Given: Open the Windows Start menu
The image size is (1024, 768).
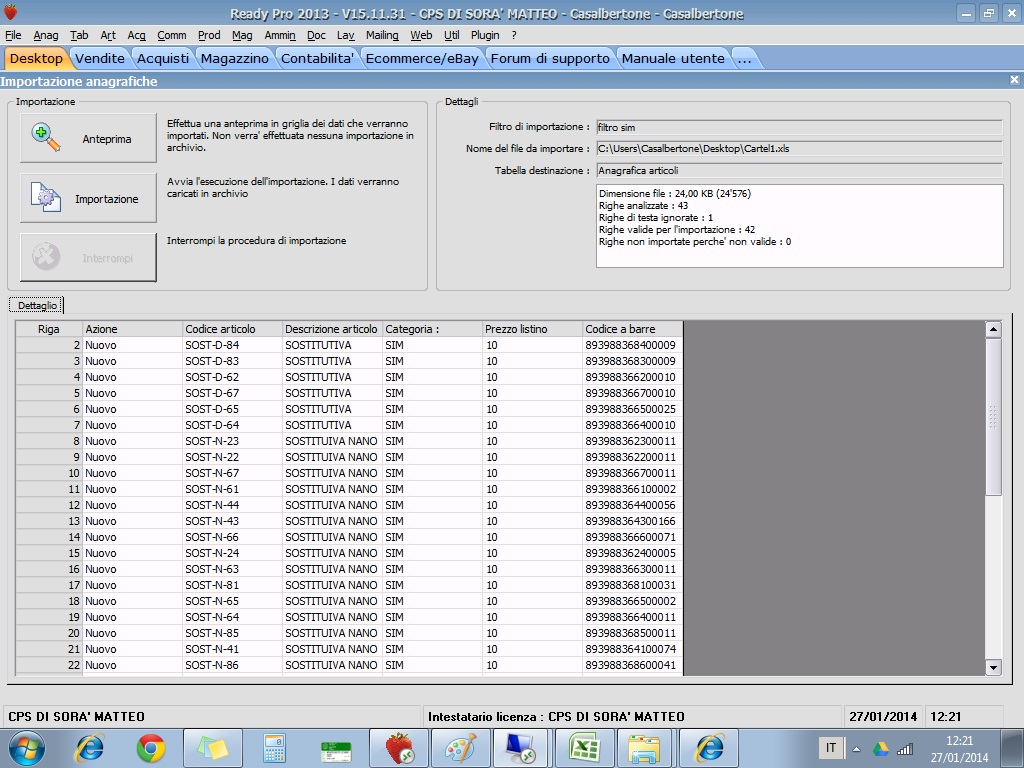Looking at the screenshot, I should (x=27, y=748).
